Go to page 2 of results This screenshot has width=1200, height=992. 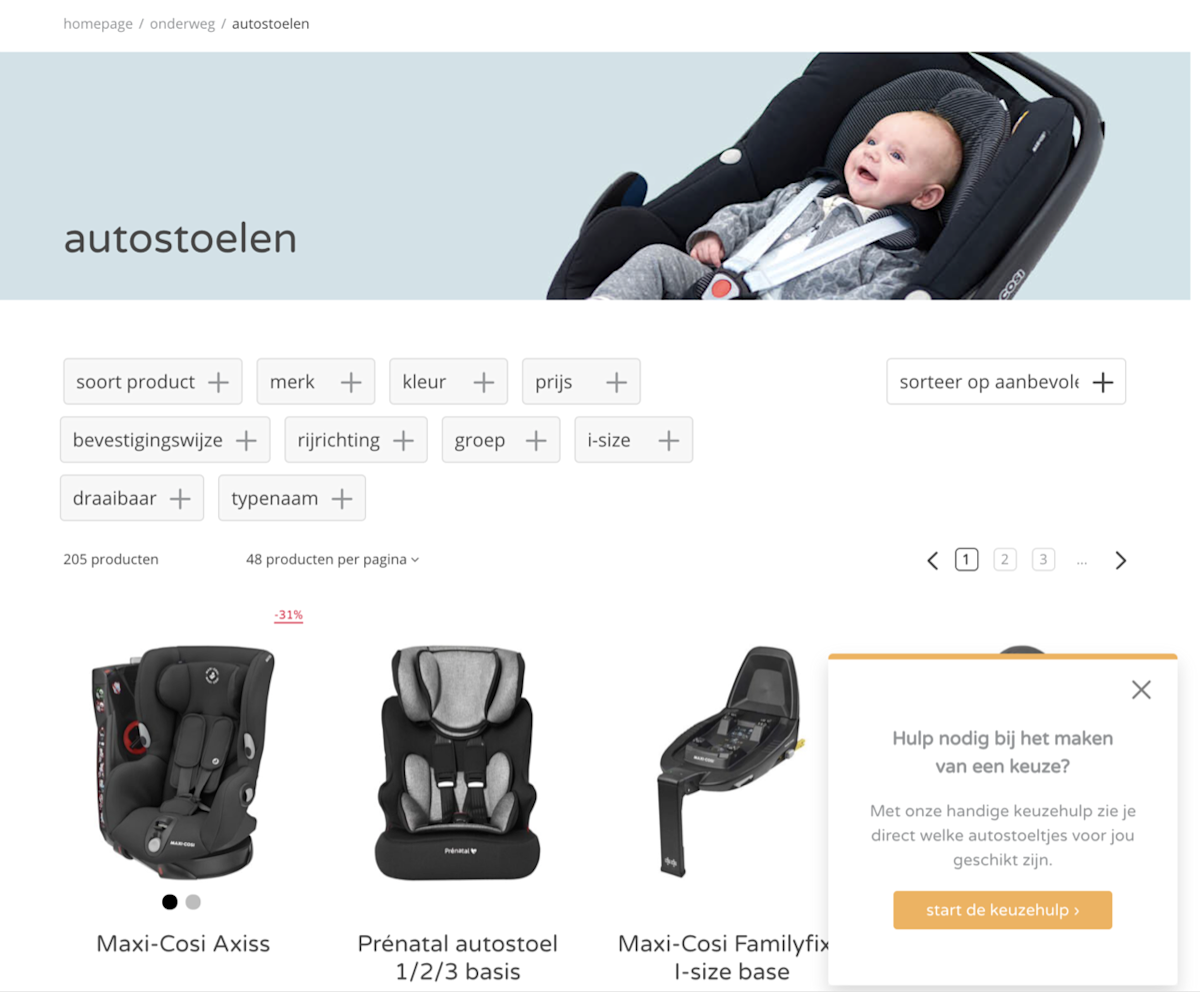coord(1005,560)
